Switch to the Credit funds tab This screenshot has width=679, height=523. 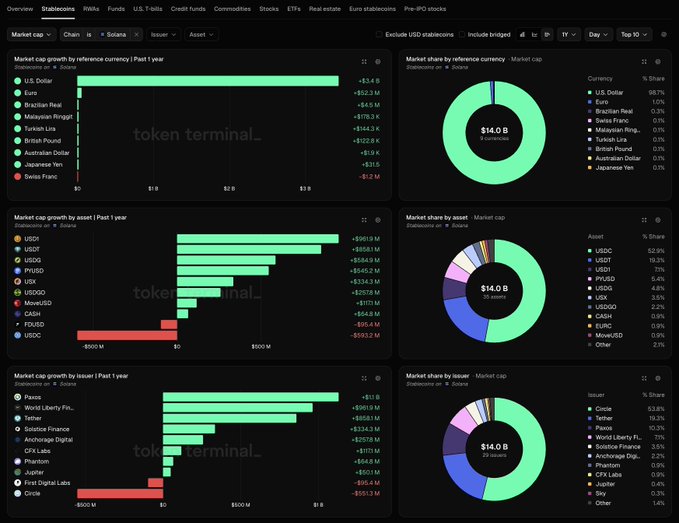click(x=188, y=9)
